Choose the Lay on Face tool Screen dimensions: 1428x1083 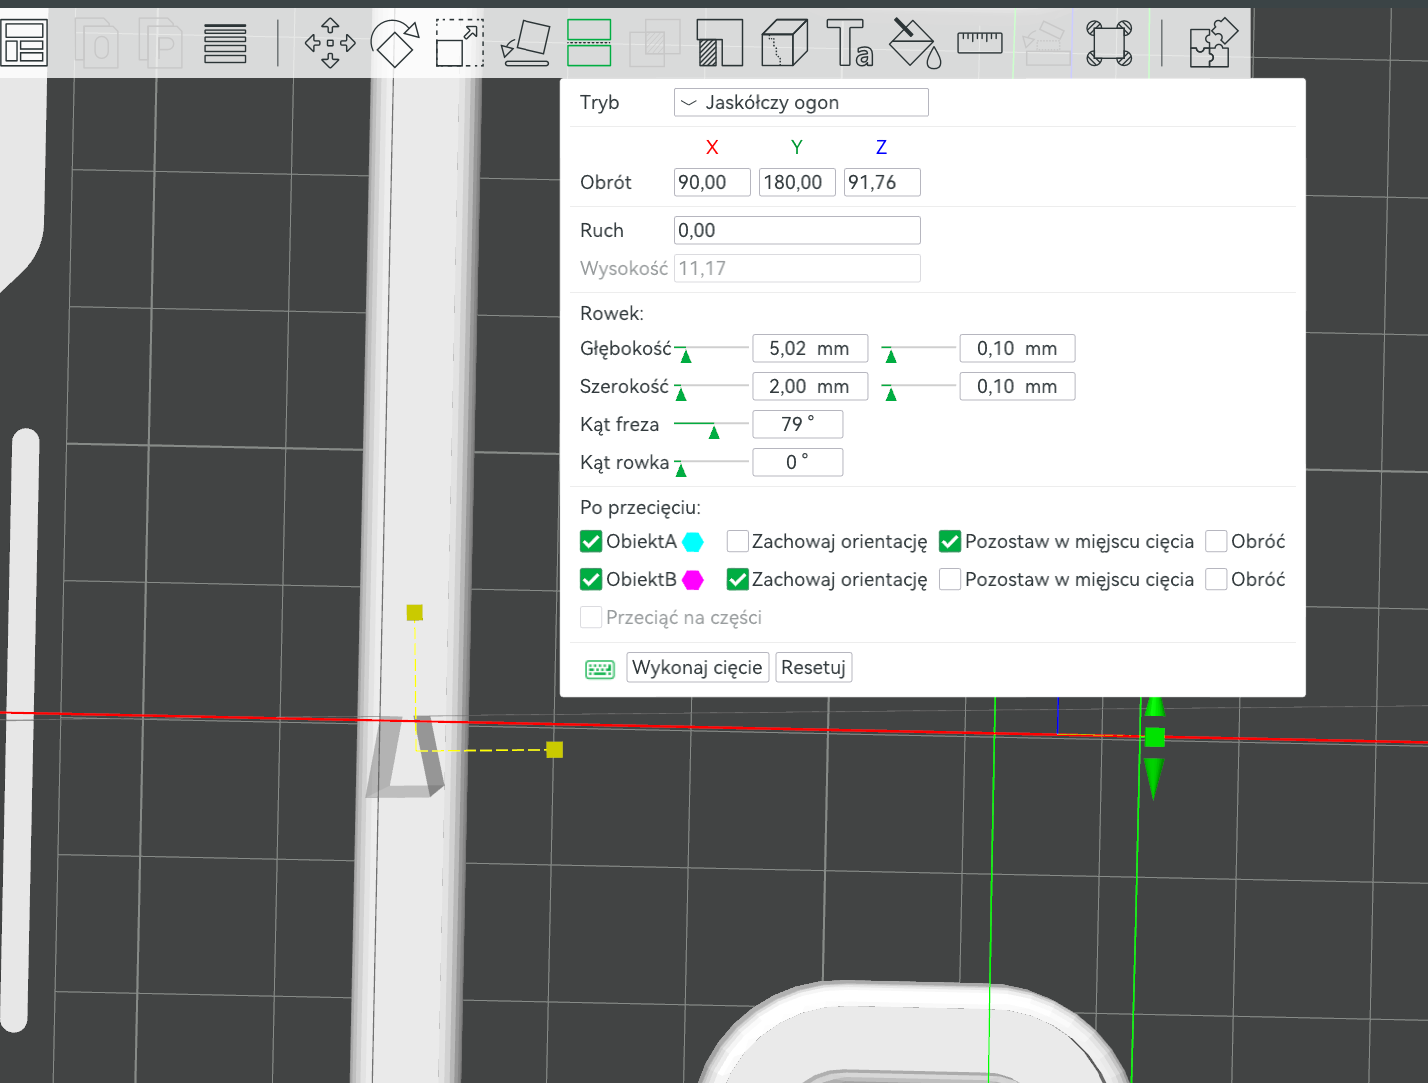point(526,43)
